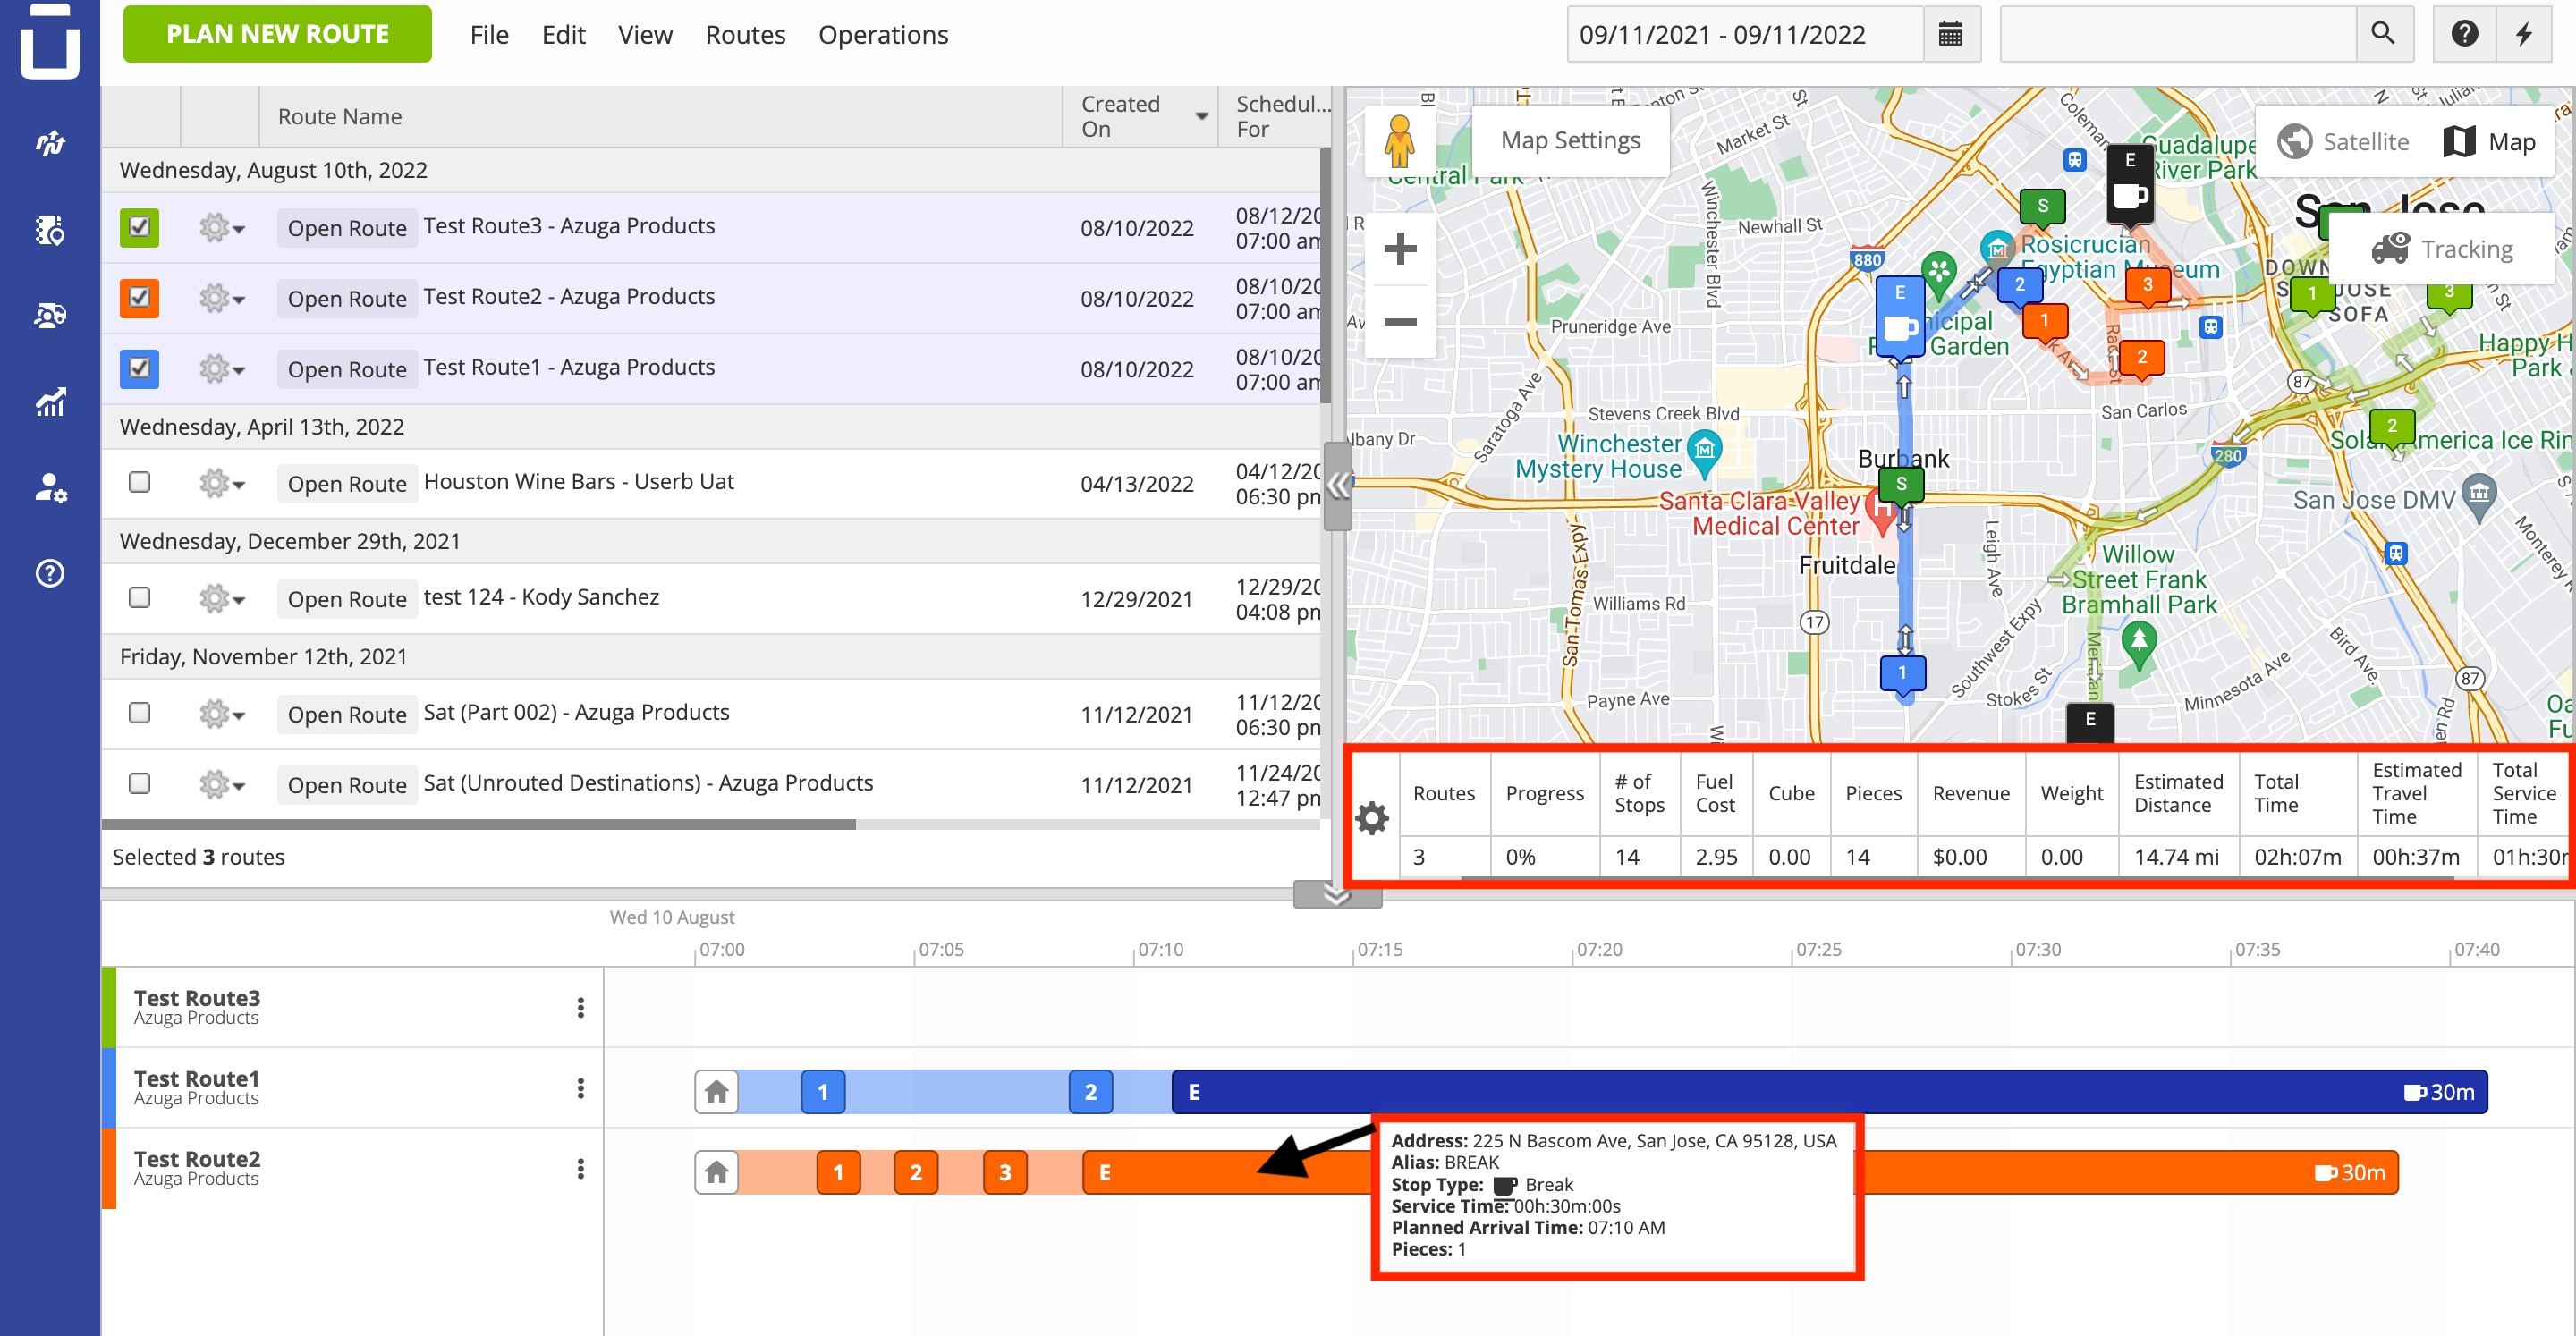Screen dimensions: 2576x1336
Task: Open gear dropdown for Test Route2
Action: [221, 299]
